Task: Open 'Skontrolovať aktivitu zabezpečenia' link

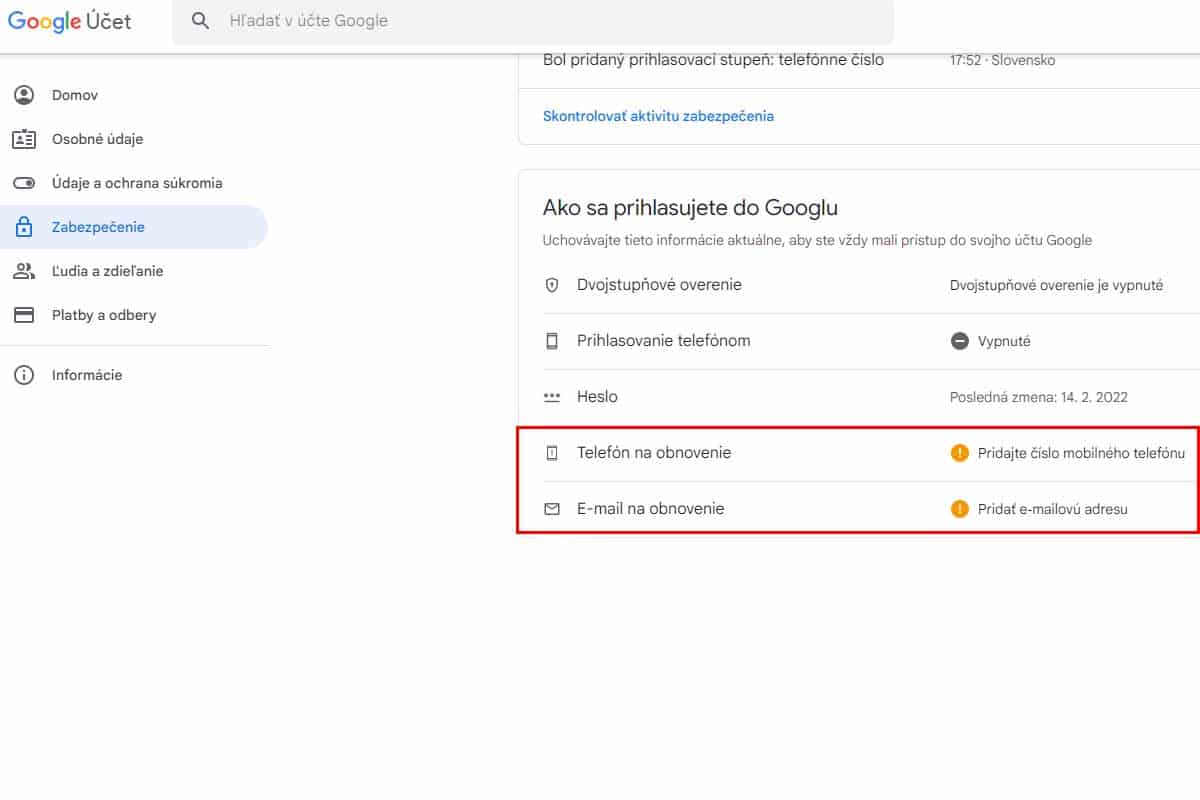Action: [x=658, y=116]
